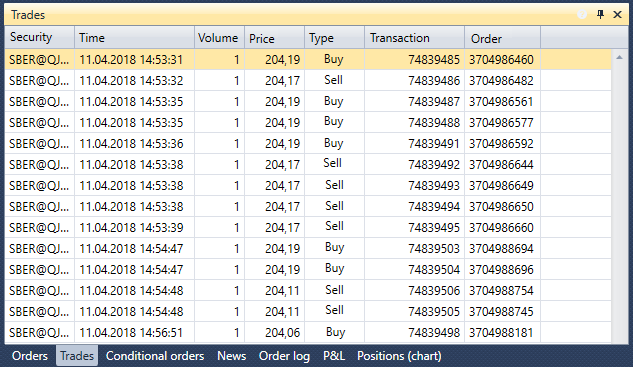The image size is (633, 367).
Task: Click order number 3704986460
Action: [501, 59]
